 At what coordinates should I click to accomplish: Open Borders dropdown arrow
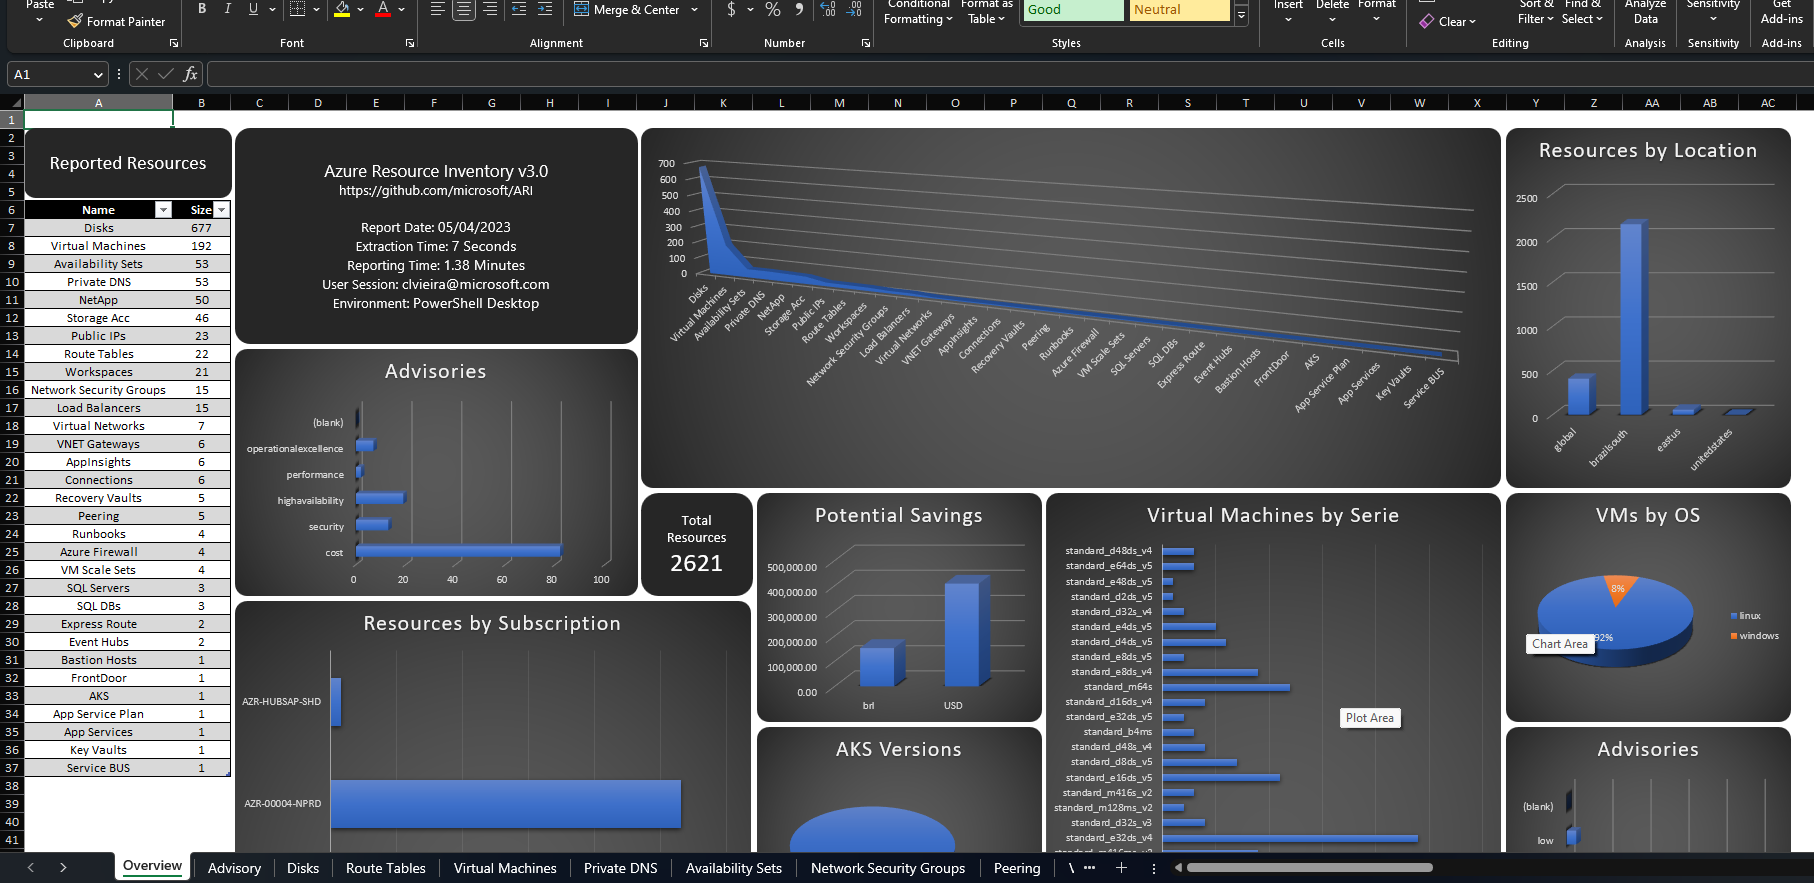pos(317,9)
